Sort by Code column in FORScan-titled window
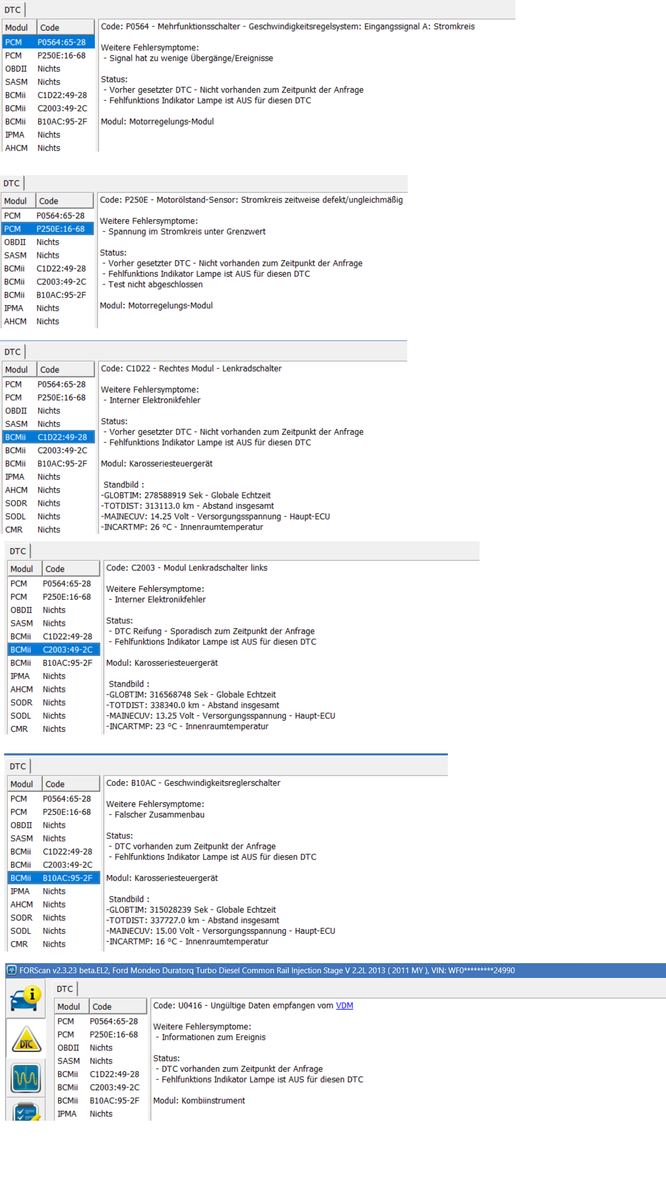Screen dimensions: 666x1200 coord(115,1006)
